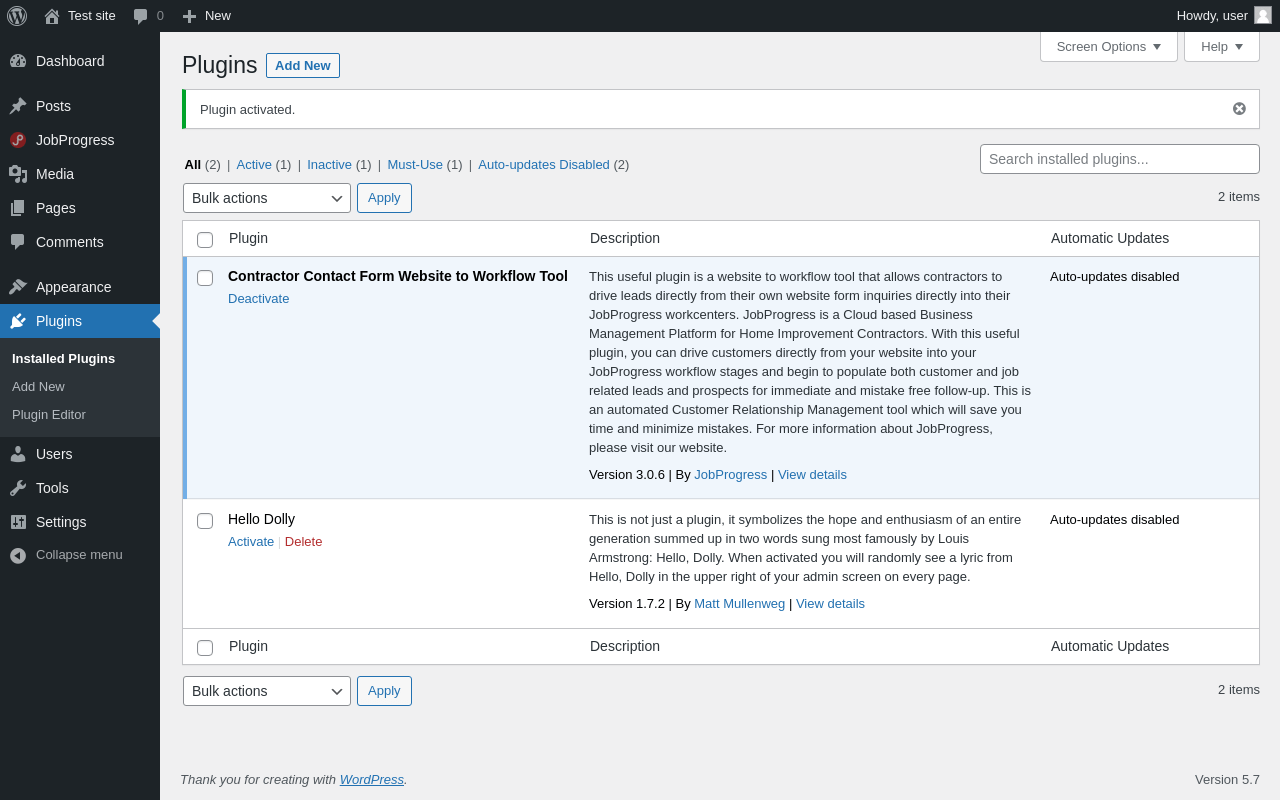Filter plugins by Must-Use
The width and height of the screenshot is (1280, 800).
415,165
